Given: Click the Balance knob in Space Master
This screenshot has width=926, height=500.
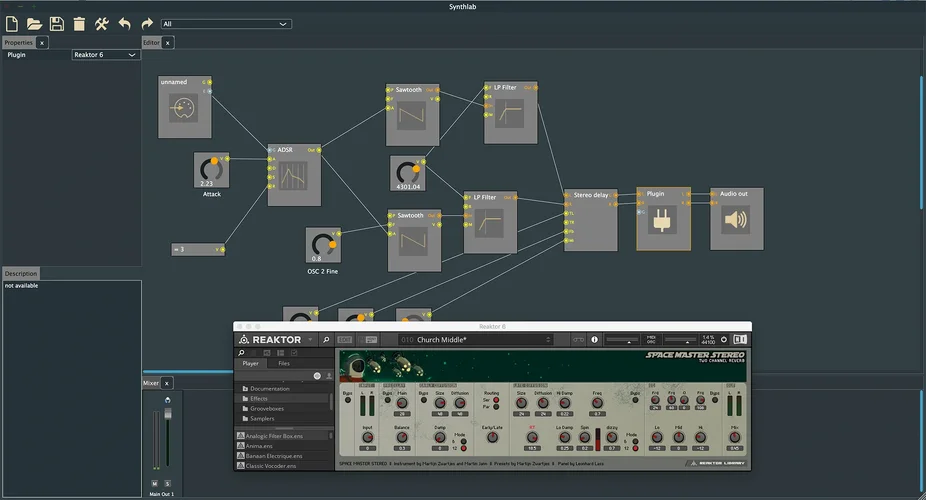Looking at the screenshot, I should (402, 437).
